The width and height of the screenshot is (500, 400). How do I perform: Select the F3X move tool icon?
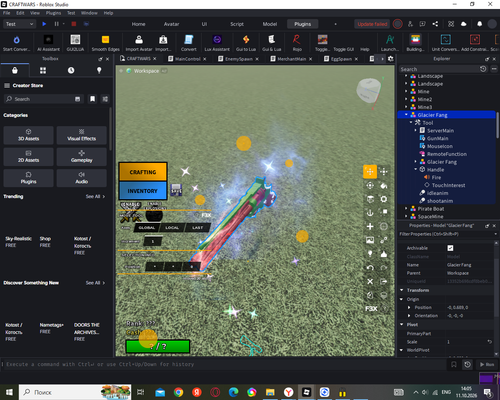370,172
